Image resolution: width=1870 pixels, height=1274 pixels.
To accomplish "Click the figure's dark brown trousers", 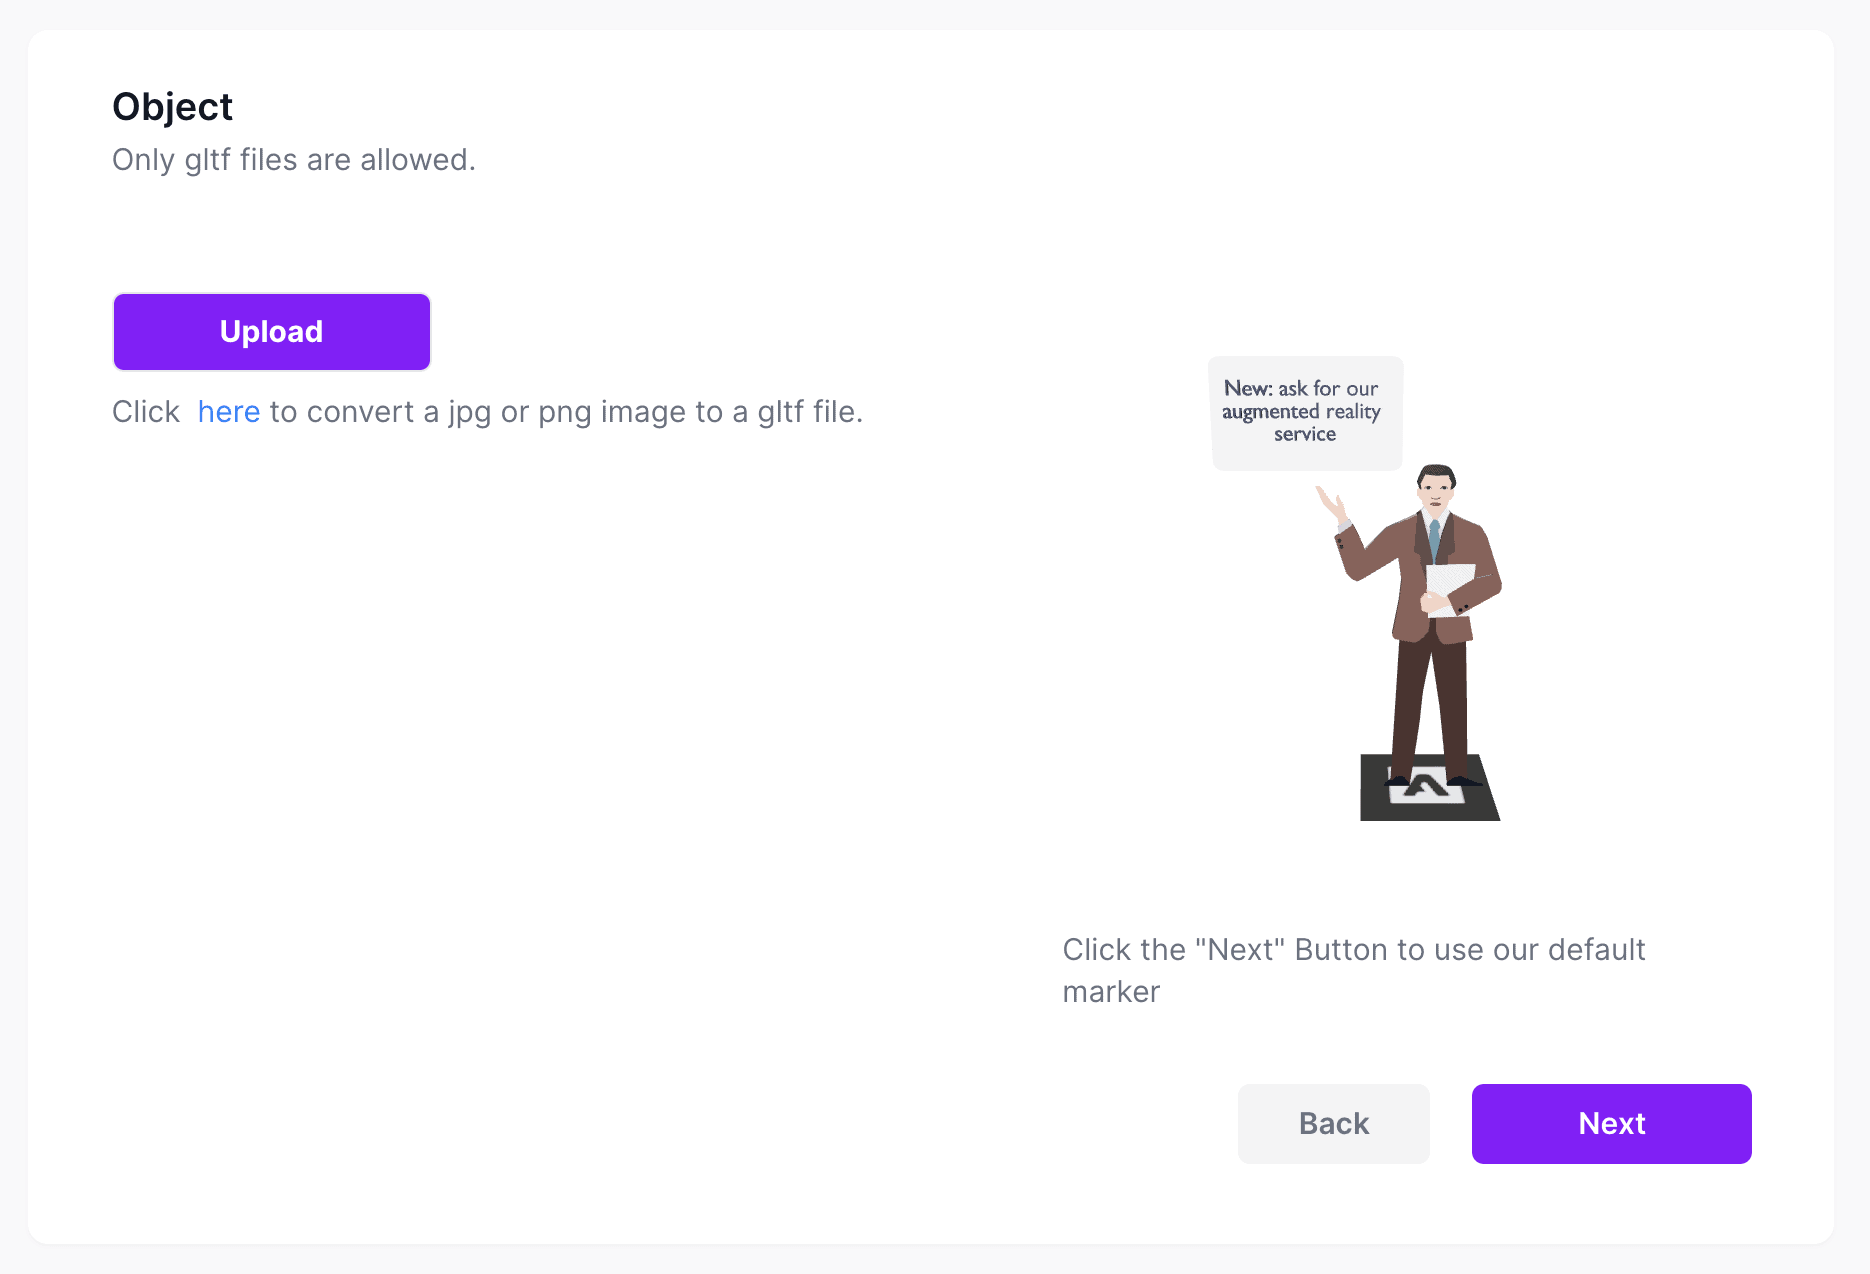I will [1430, 700].
